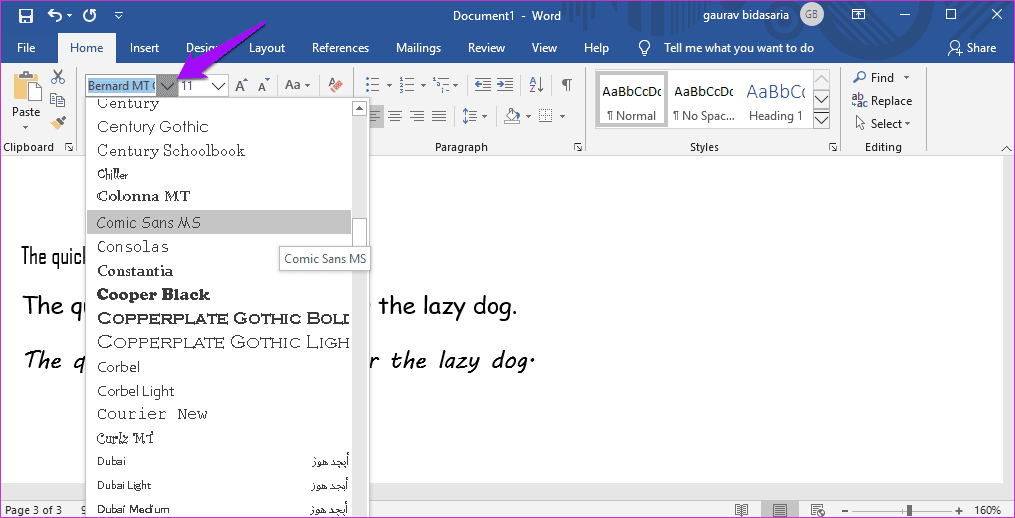
Task: Click the font list scroll up arrow
Action: 359,108
